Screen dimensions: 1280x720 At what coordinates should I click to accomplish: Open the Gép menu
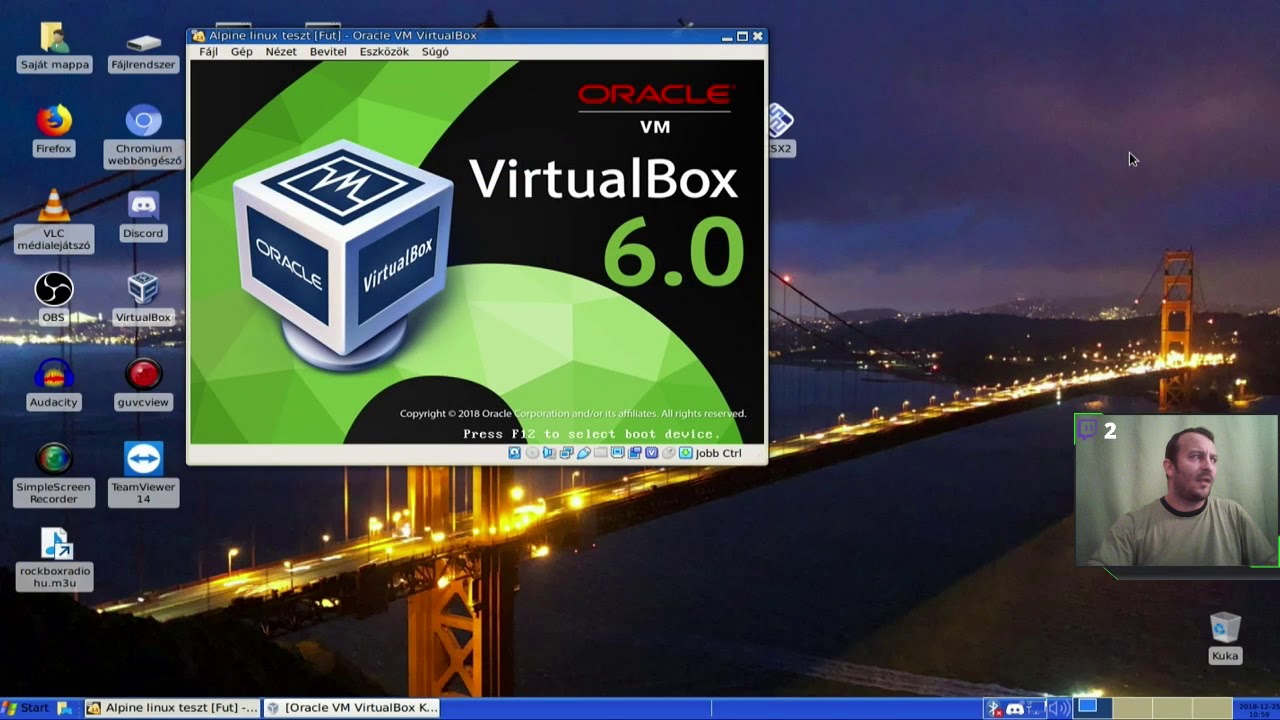coord(242,52)
